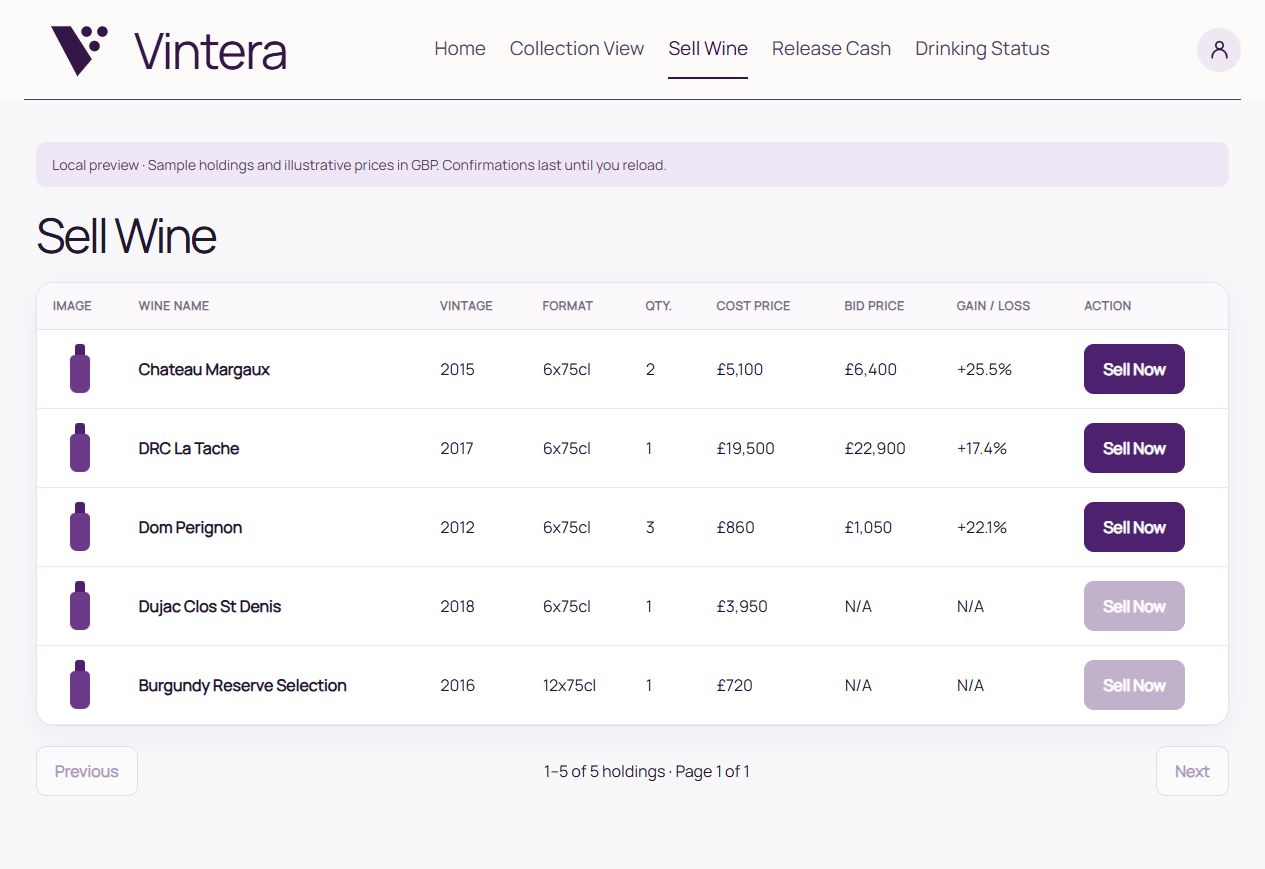Viewport: 1265px width, 869px height.
Task: Switch to Release Cash tab
Action: click(x=831, y=48)
